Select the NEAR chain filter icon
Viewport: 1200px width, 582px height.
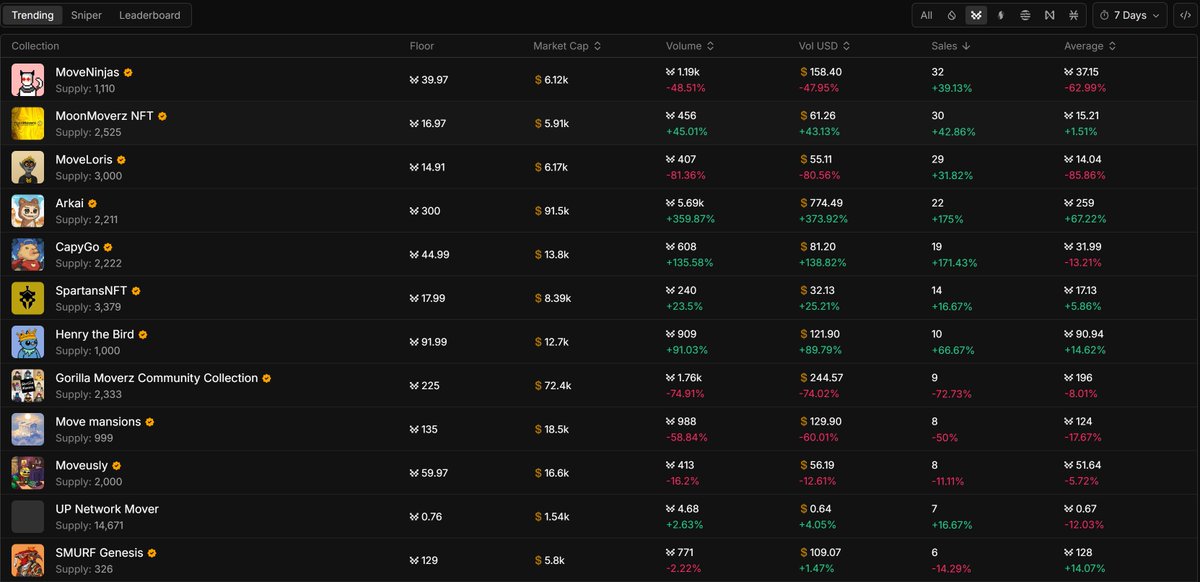[1049, 15]
